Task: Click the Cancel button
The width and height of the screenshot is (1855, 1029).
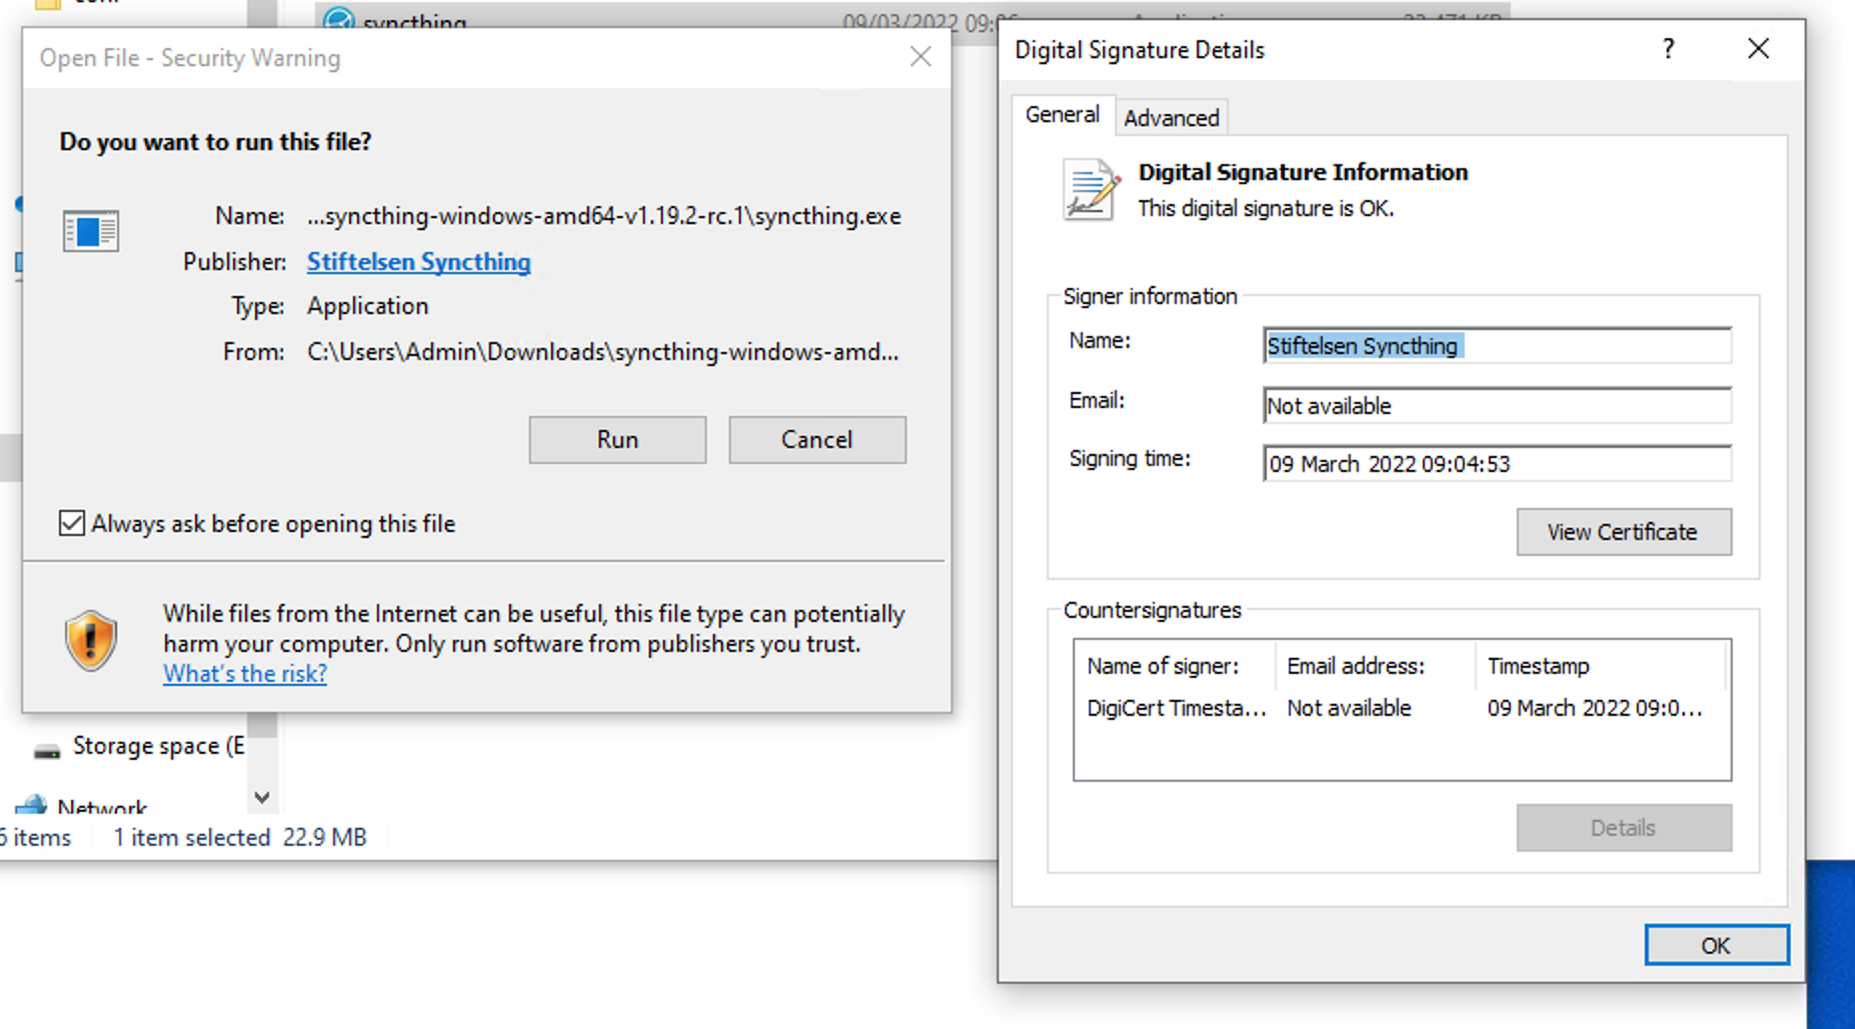Action: click(817, 440)
